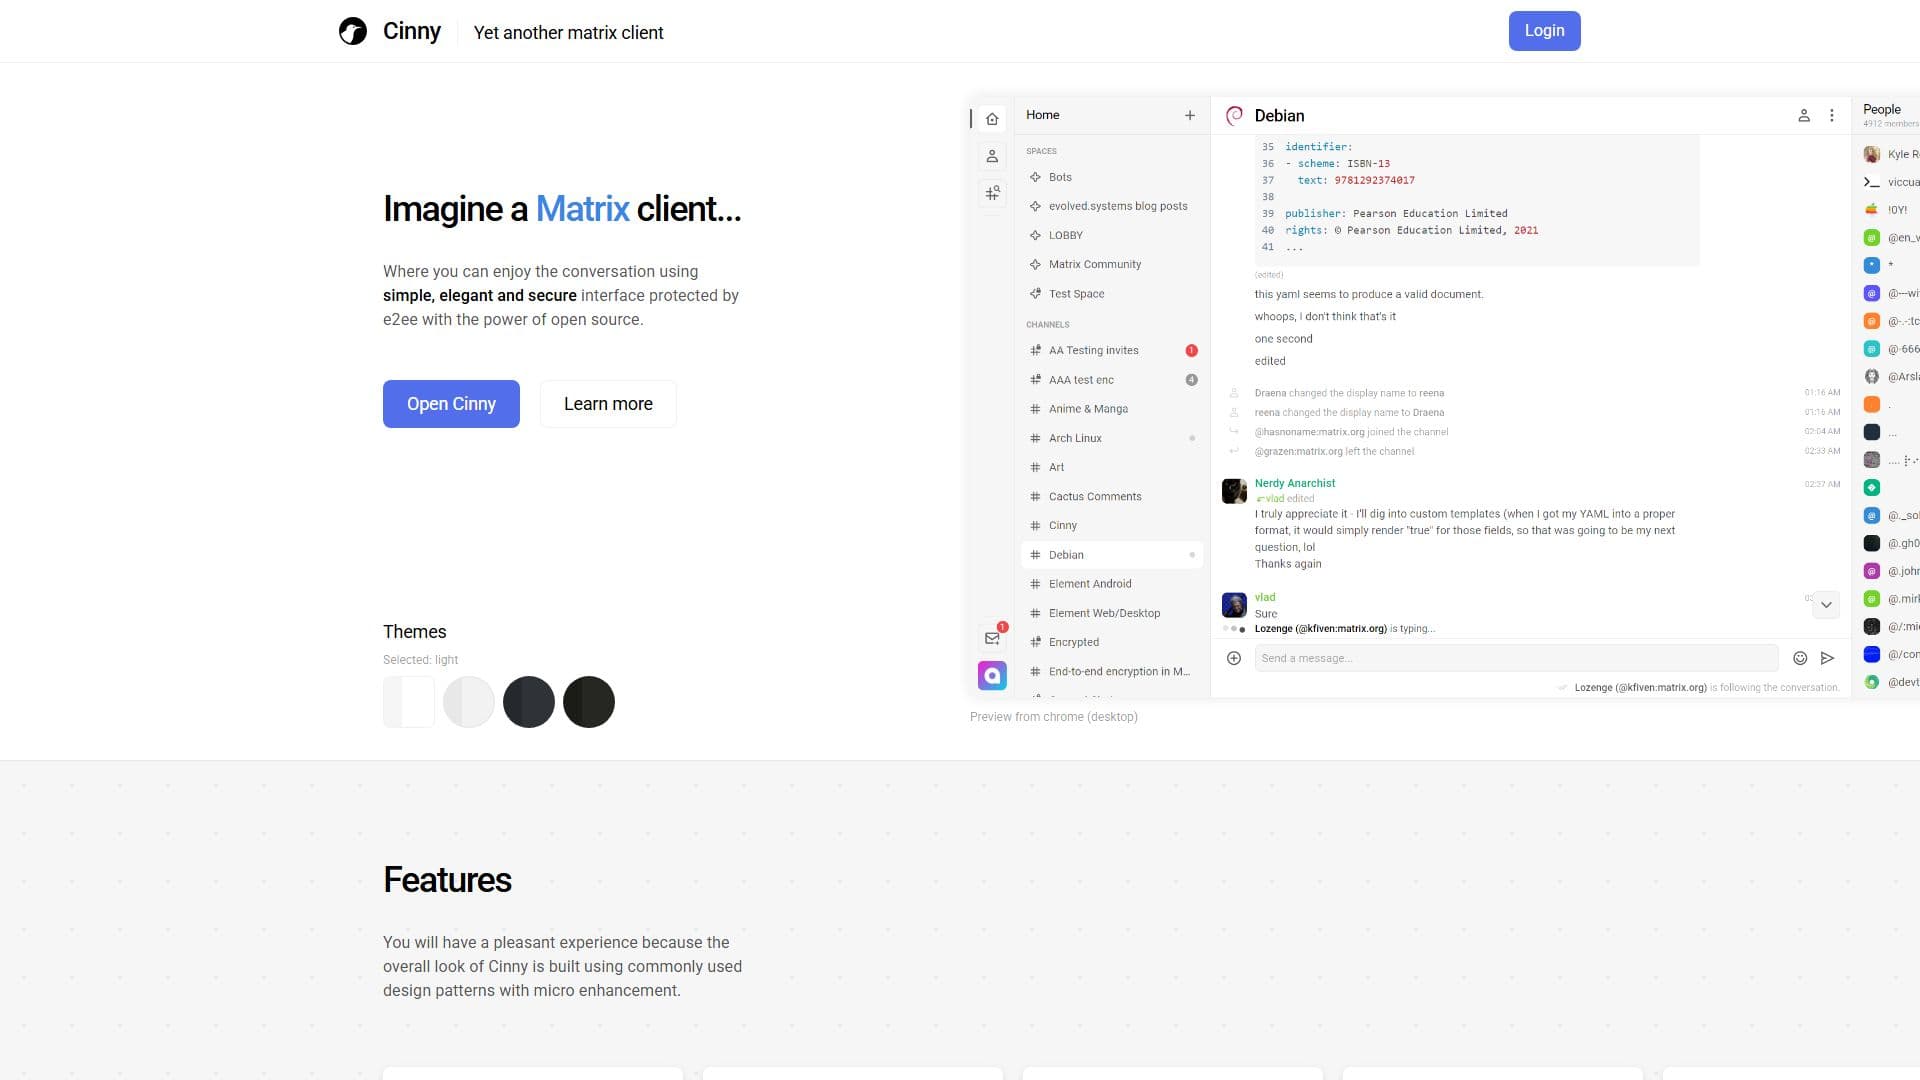Click the People panel heading

[1881, 109]
